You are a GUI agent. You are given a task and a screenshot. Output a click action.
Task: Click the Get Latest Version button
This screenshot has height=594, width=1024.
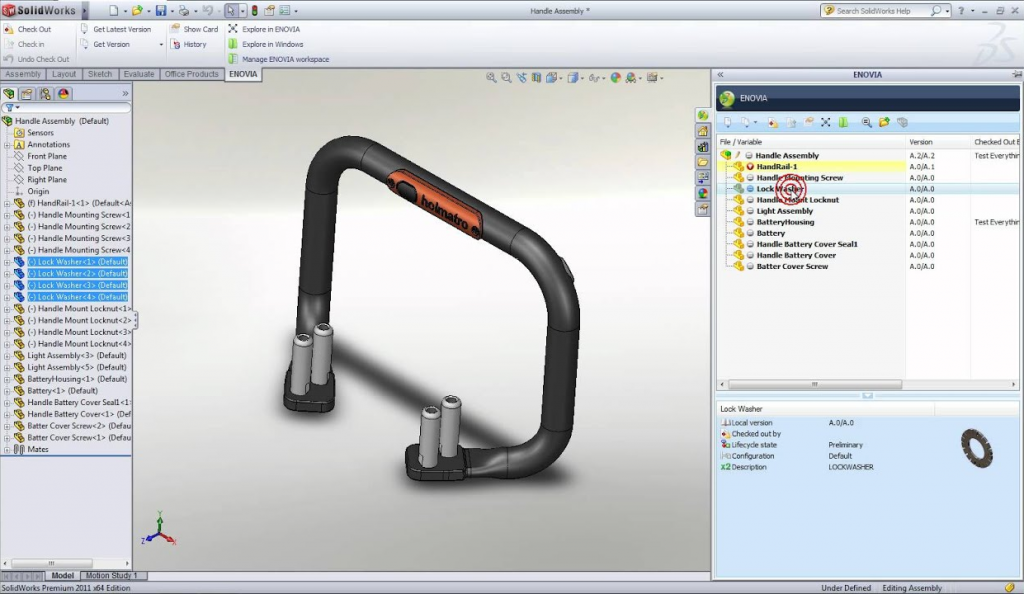pos(122,29)
